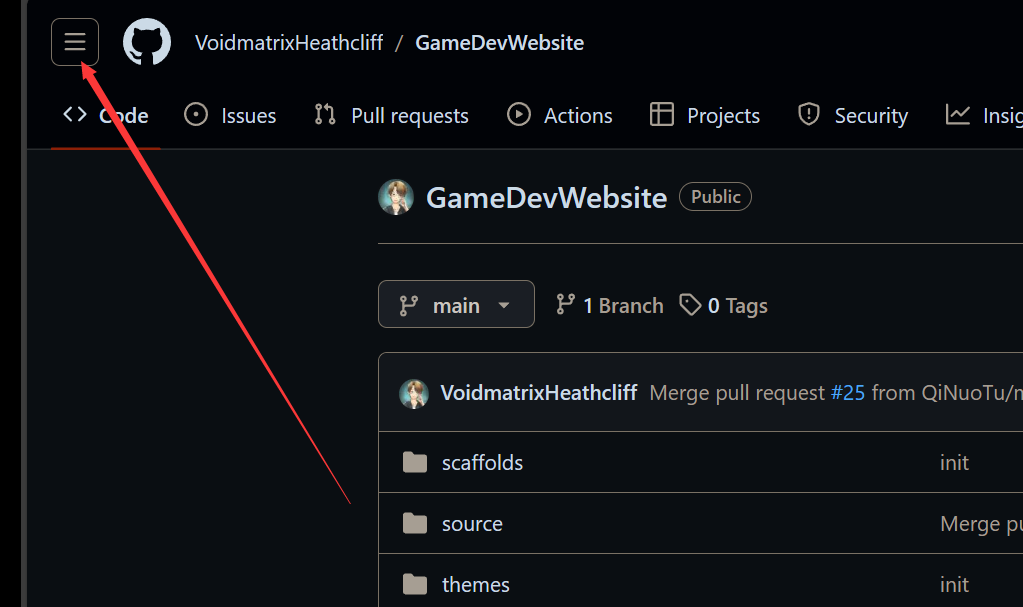Click the commit author avatar
The width and height of the screenshot is (1023, 607).
[414, 393]
